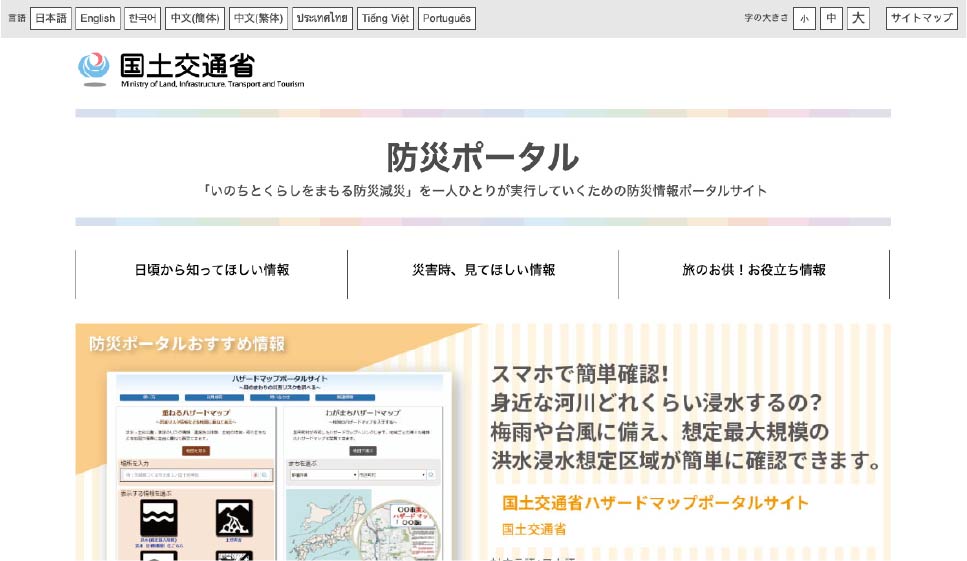Set font size to medium 中

tap(831, 18)
